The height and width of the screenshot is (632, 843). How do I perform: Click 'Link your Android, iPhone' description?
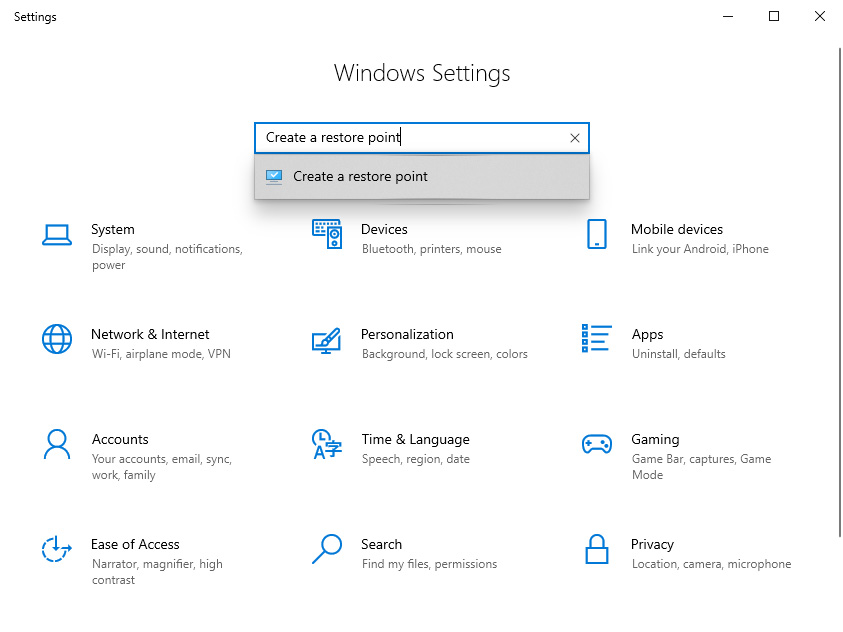(700, 249)
